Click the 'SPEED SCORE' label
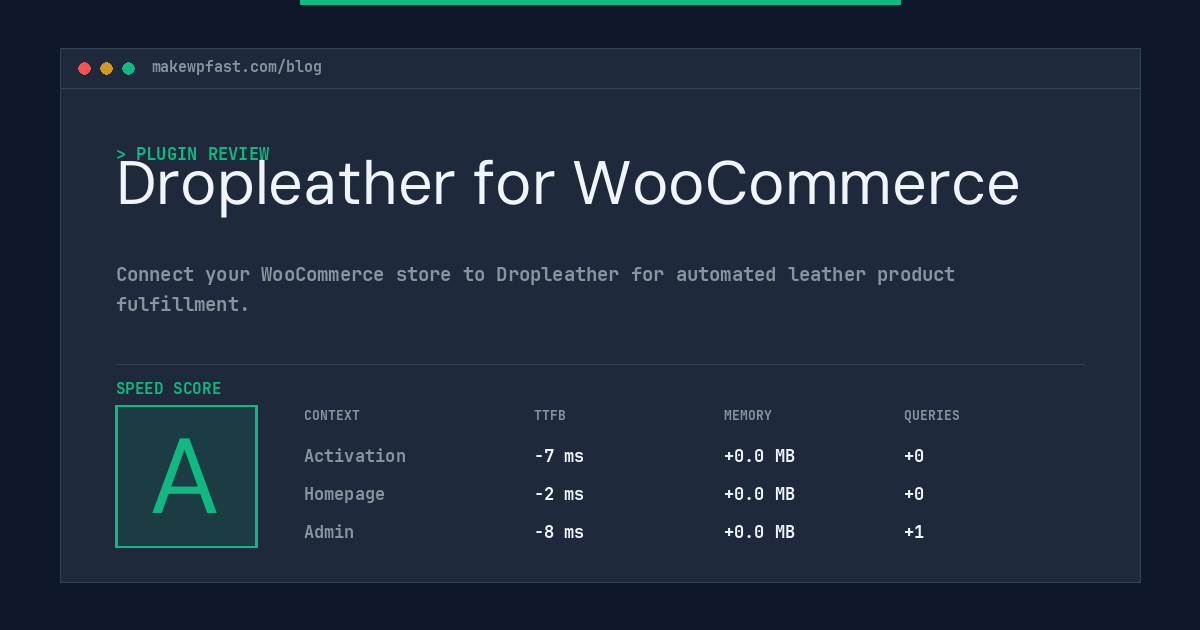This screenshot has width=1200, height=630. pyautogui.click(x=169, y=389)
